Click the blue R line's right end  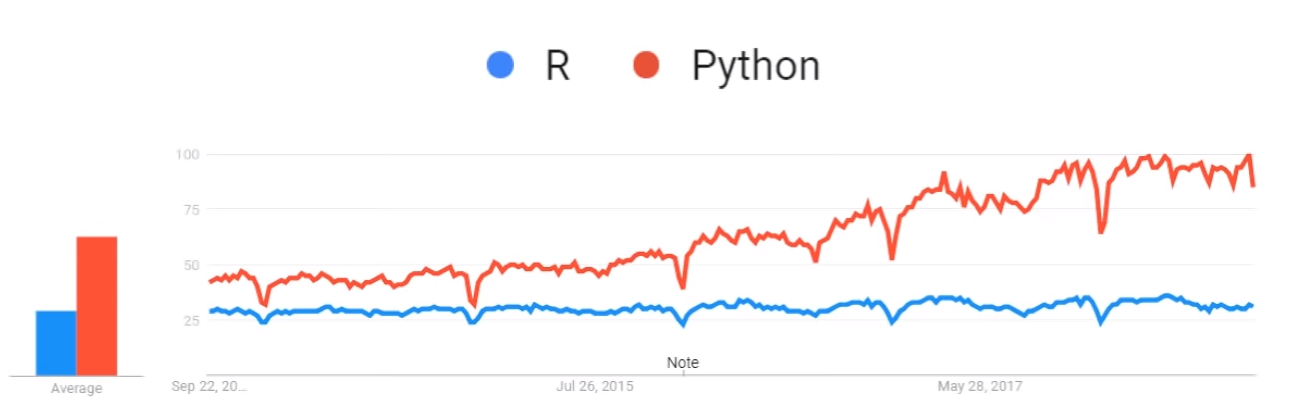(x=1252, y=305)
